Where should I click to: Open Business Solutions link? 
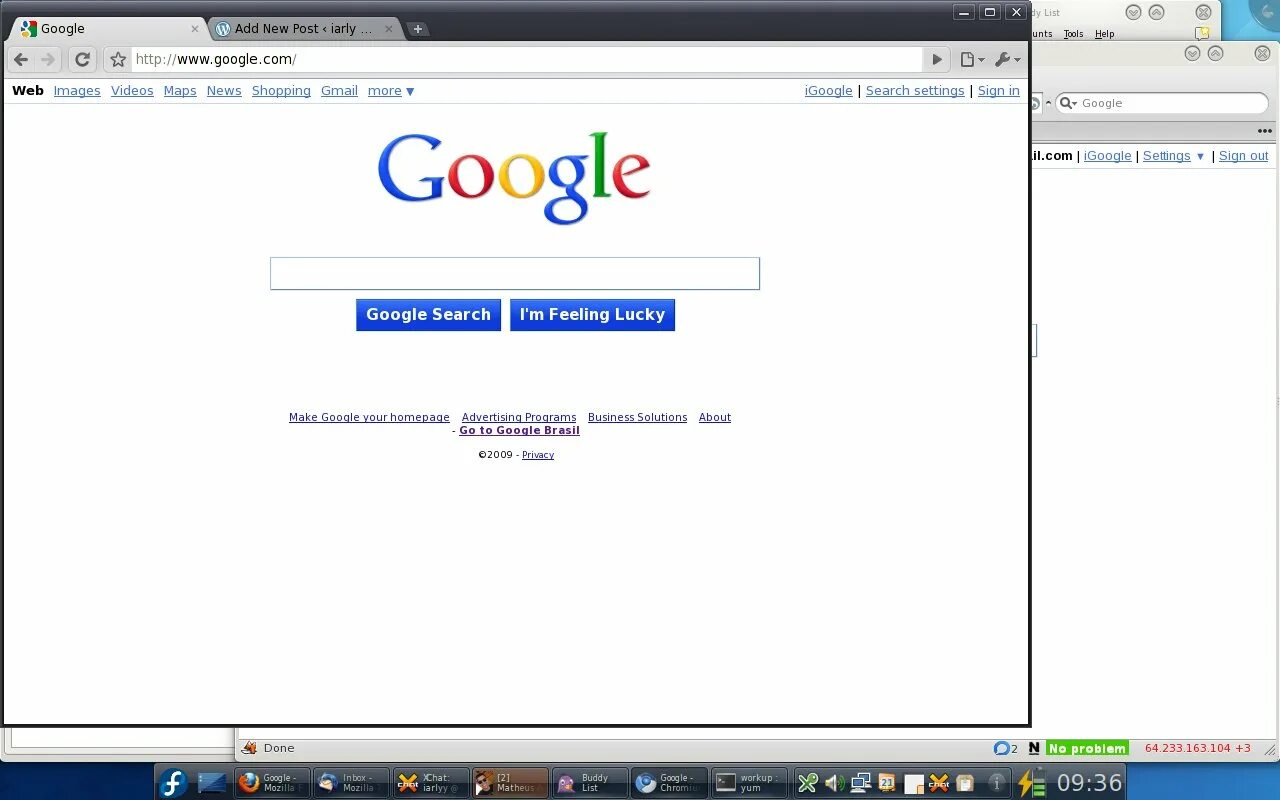click(x=637, y=417)
